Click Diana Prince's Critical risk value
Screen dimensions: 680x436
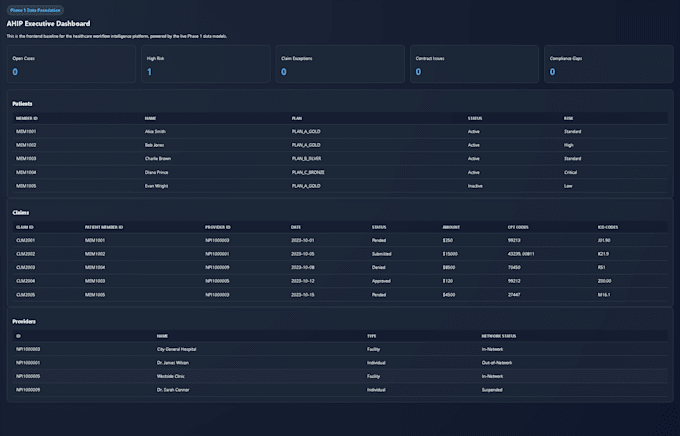570,172
